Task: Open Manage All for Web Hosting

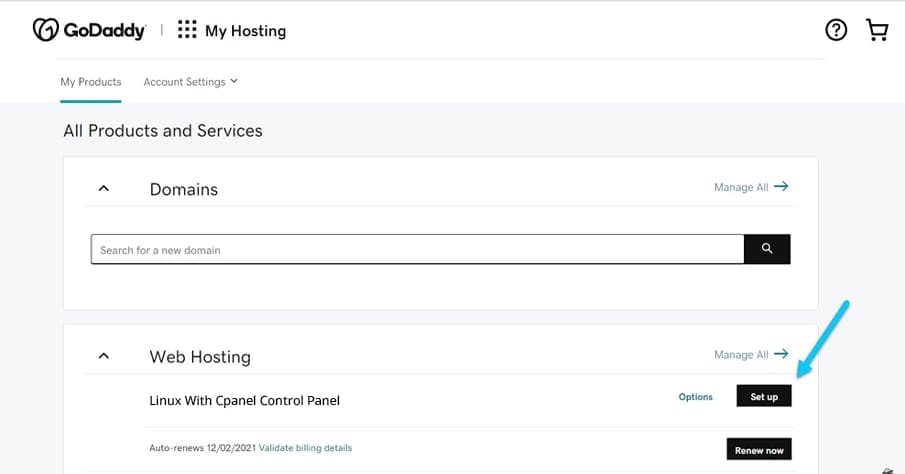Action: [741, 355]
